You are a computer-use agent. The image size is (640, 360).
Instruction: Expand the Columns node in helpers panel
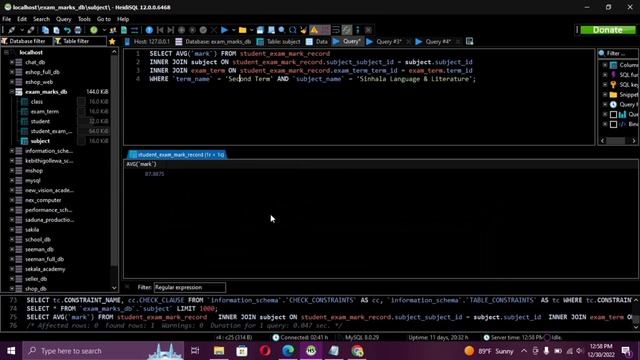click(604, 65)
